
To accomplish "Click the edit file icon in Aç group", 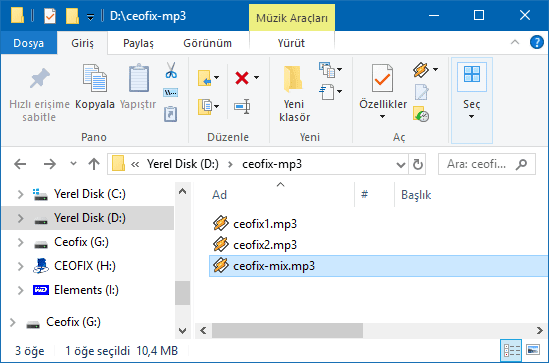I will point(421,92).
